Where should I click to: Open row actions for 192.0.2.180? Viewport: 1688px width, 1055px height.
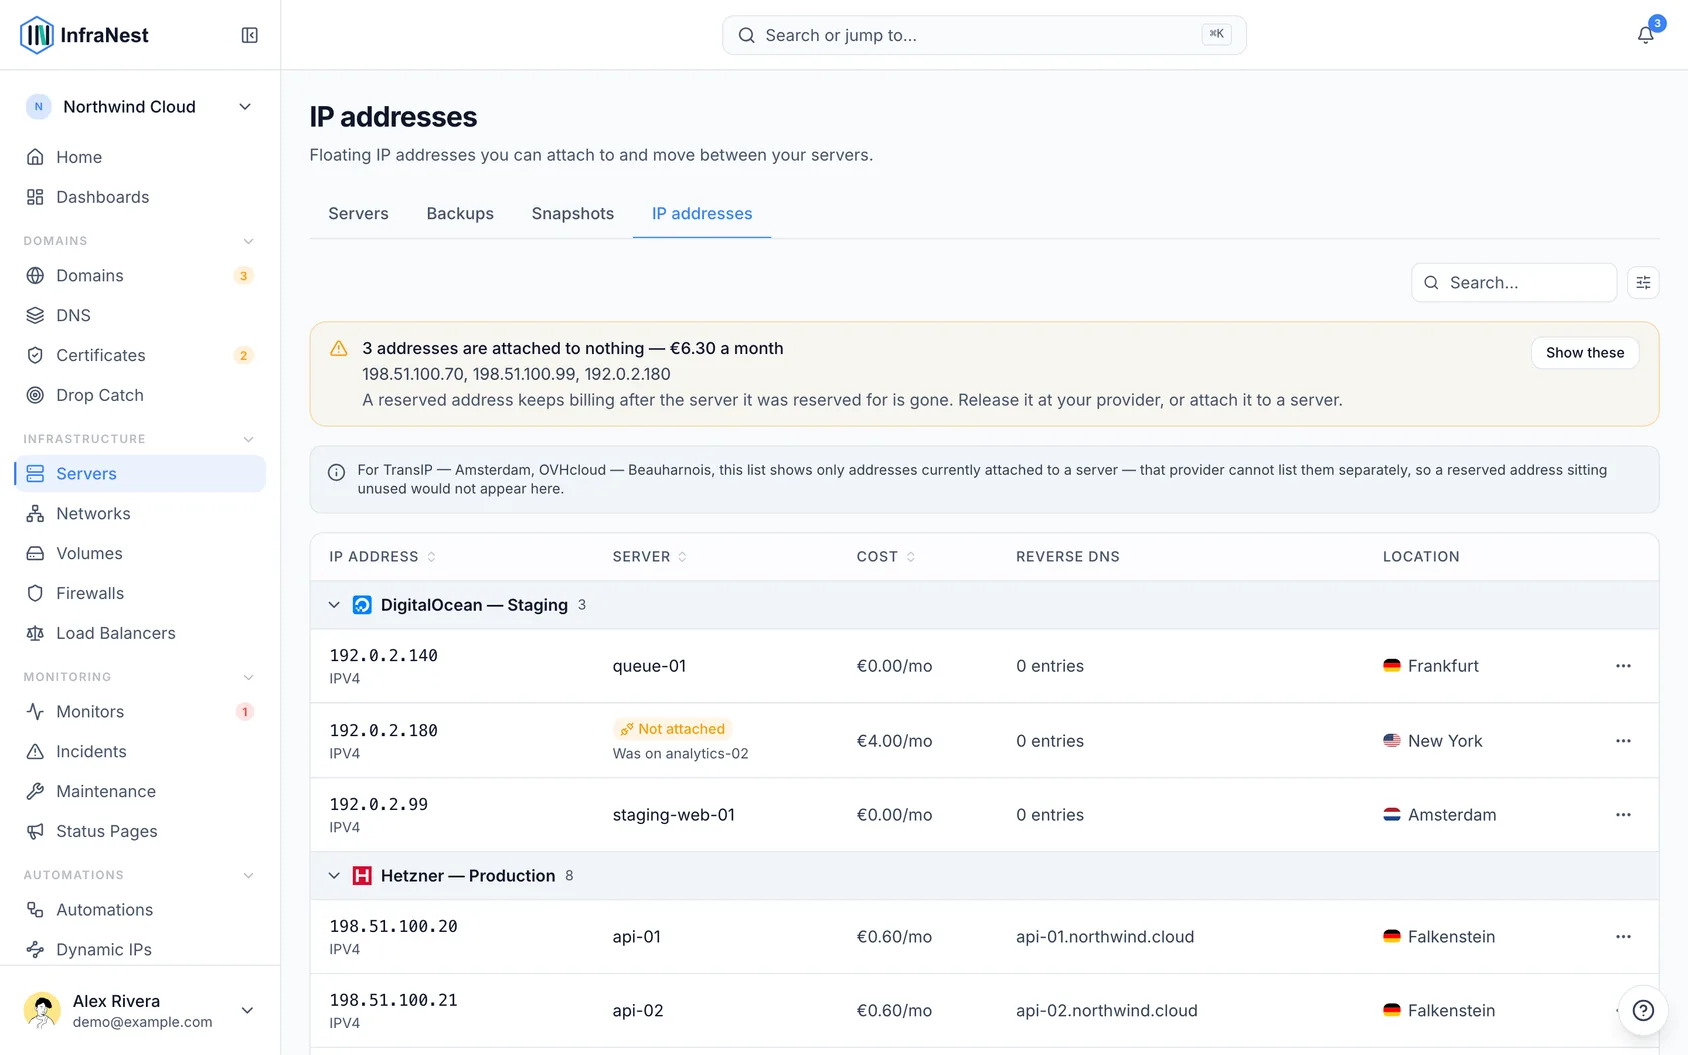(x=1623, y=741)
